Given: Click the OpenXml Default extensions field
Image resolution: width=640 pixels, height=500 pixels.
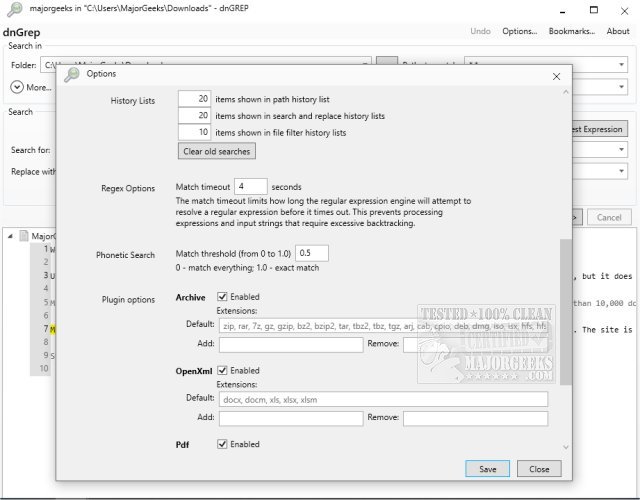Looking at the screenshot, I should 383,399.
